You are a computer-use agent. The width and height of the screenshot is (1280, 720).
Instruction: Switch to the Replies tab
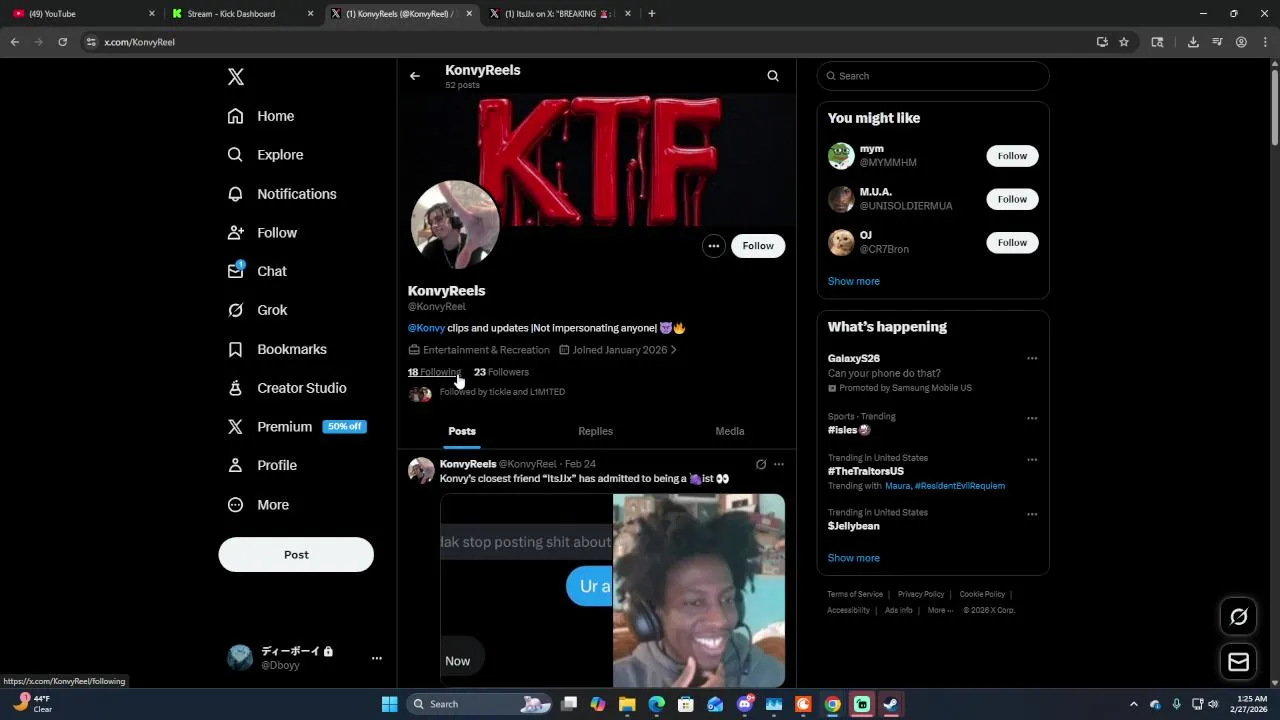point(595,431)
